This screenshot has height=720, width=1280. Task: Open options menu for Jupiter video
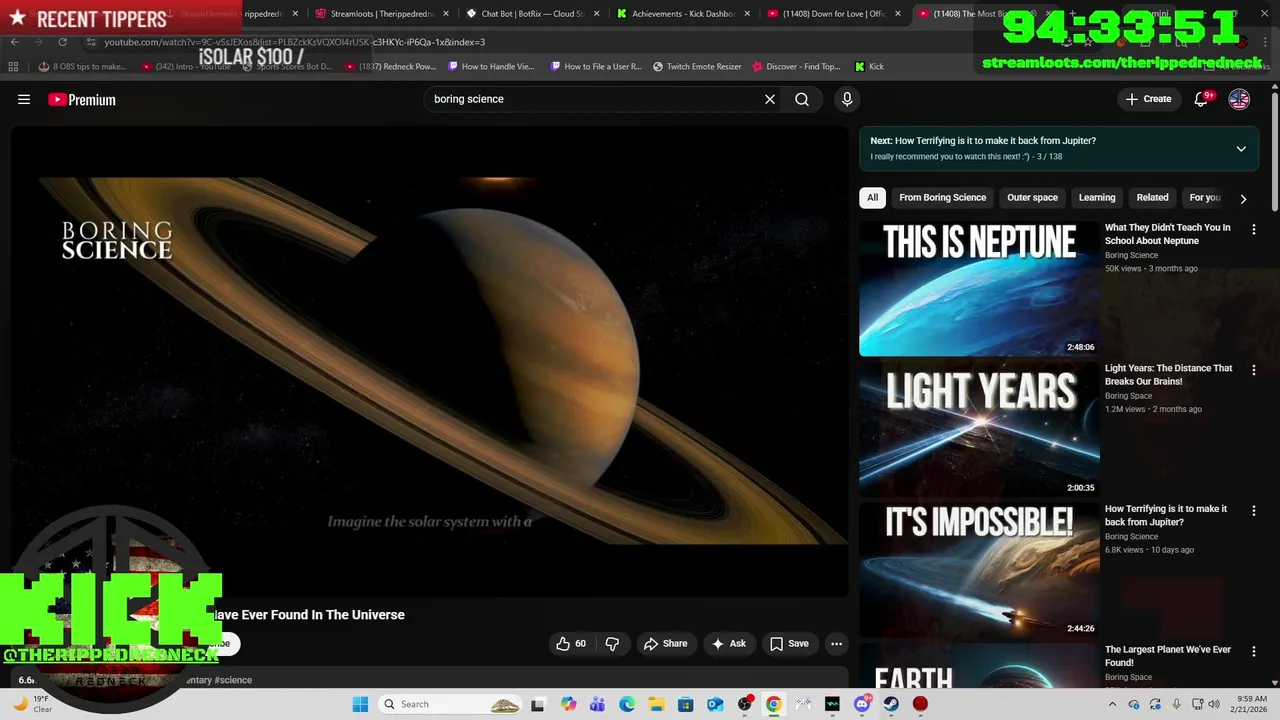coord(1254,511)
